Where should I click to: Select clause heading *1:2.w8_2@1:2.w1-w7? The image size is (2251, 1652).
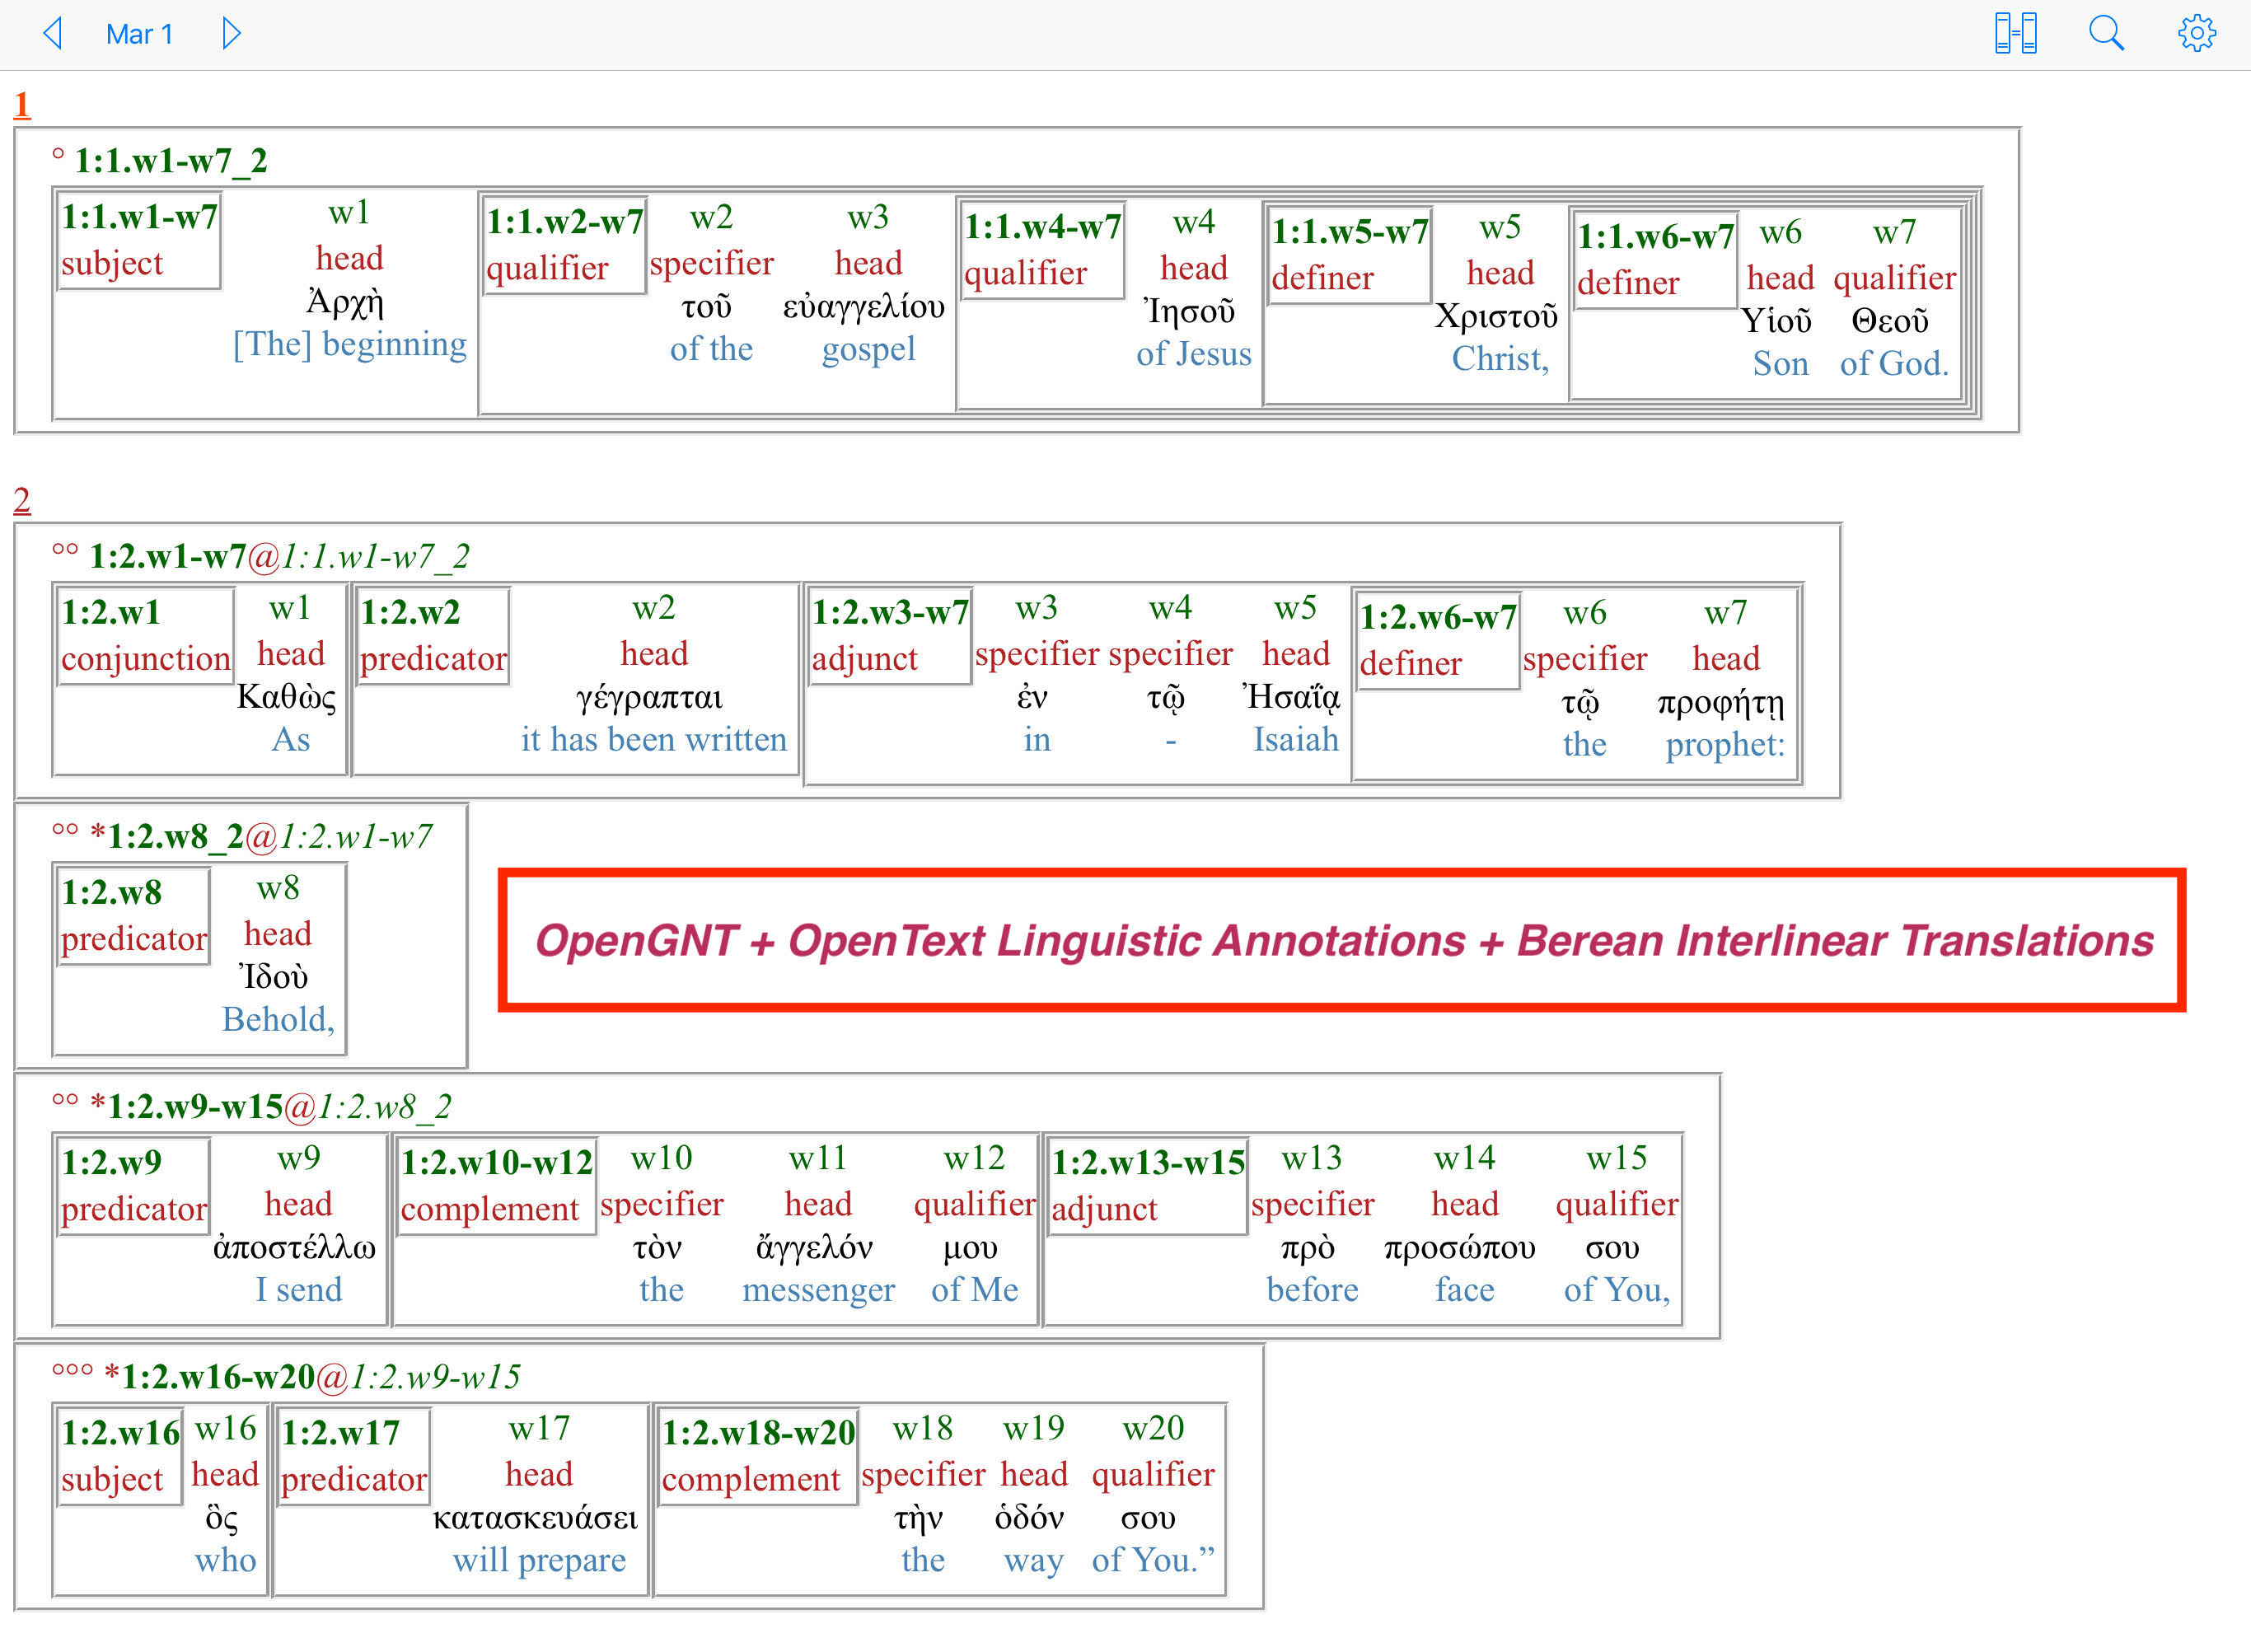260,836
